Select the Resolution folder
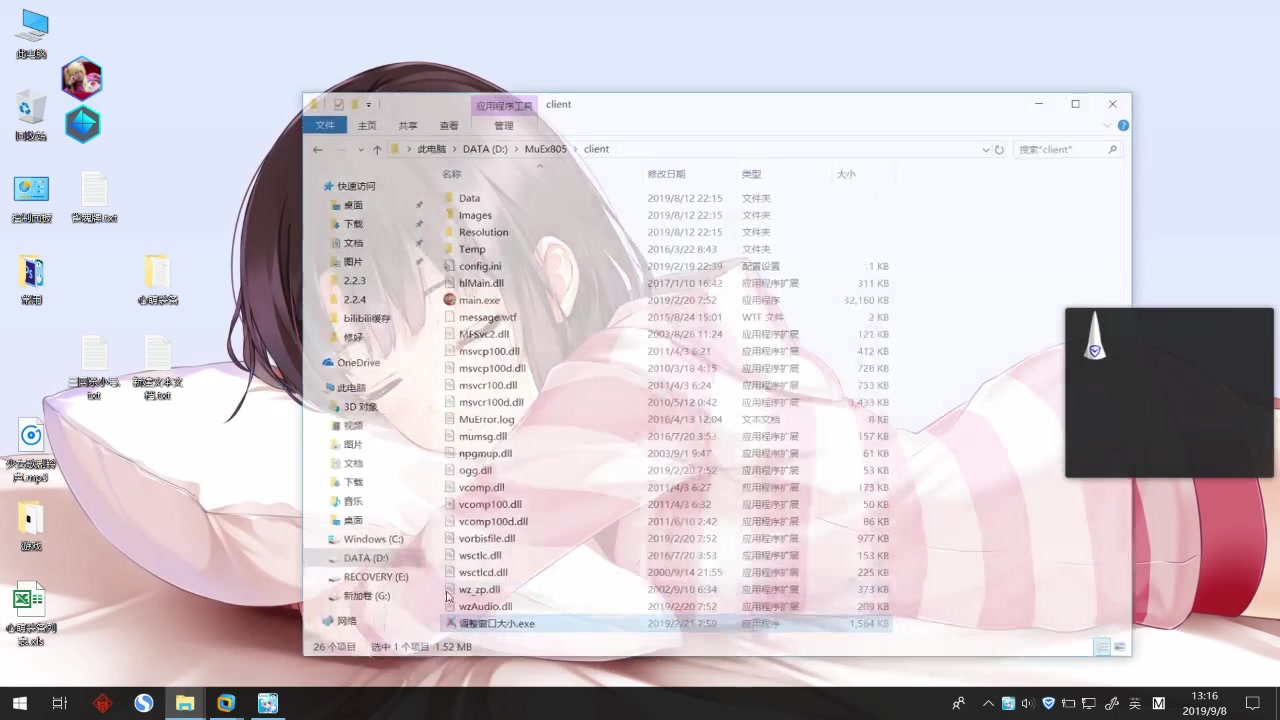The height and width of the screenshot is (720, 1280). click(483, 232)
